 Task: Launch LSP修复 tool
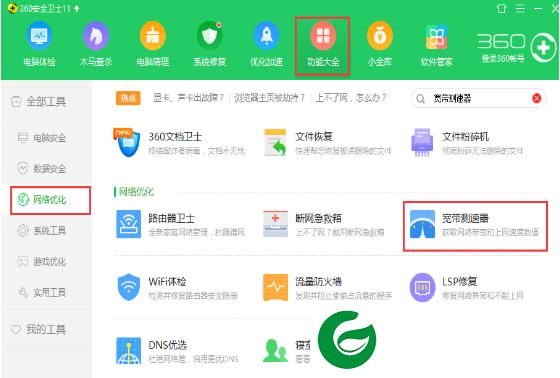[467, 288]
